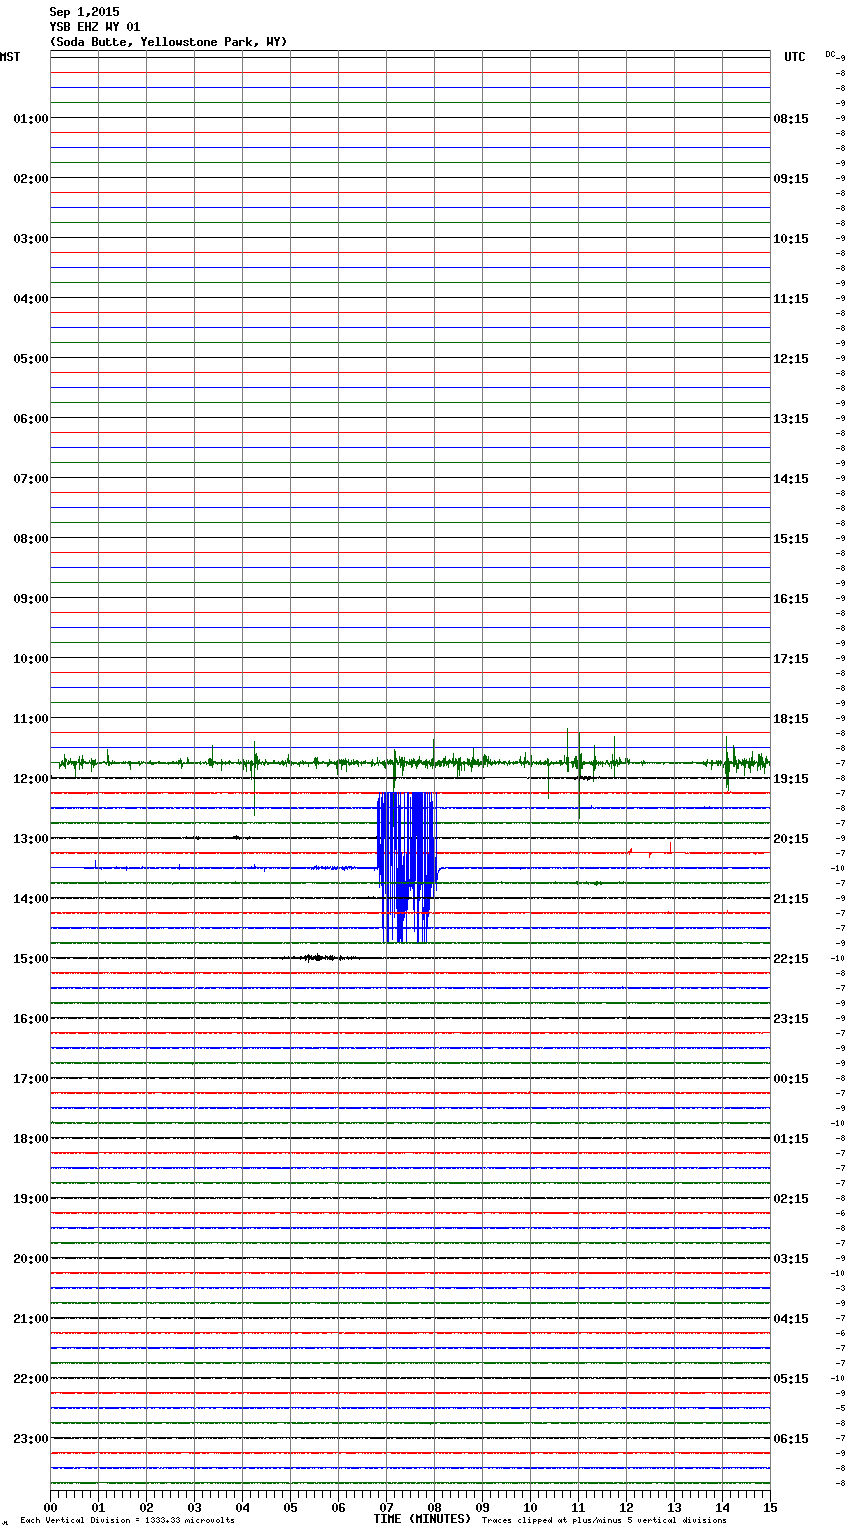The width and height of the screenshot is (850, 1534).
Task: Select the 02:00 MST time label
Action: (x=31, y=179)
